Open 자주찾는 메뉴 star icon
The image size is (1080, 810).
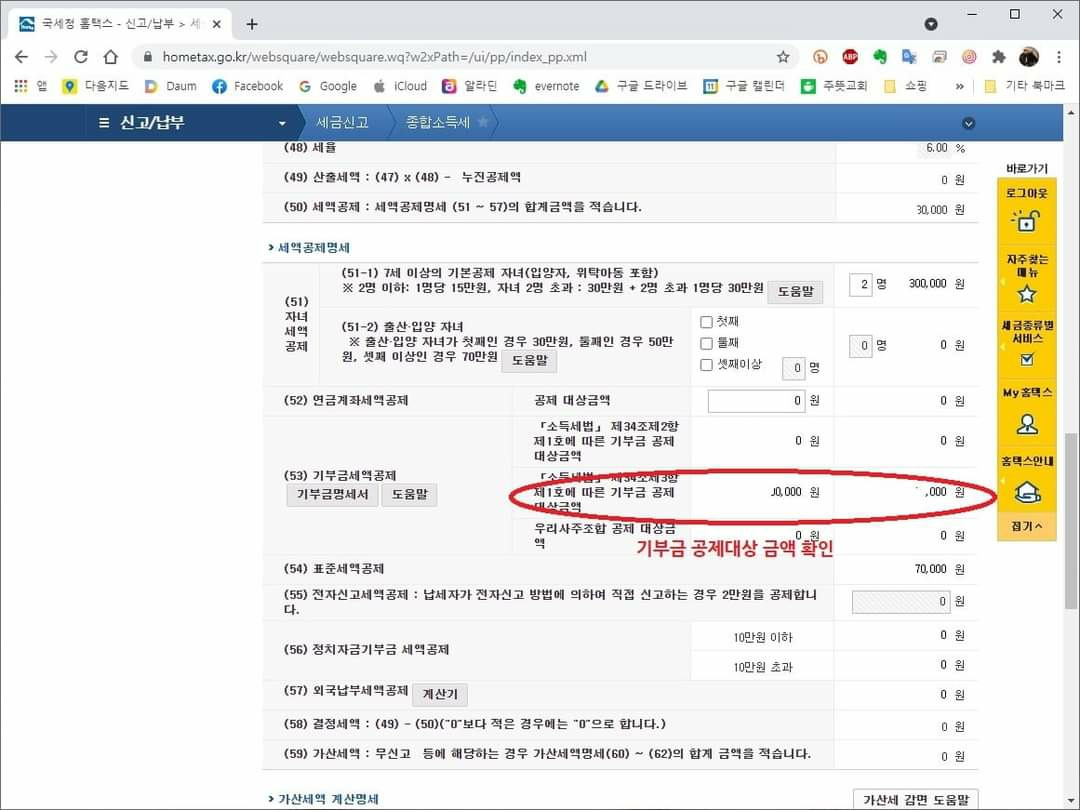(x=1026, y=293)
